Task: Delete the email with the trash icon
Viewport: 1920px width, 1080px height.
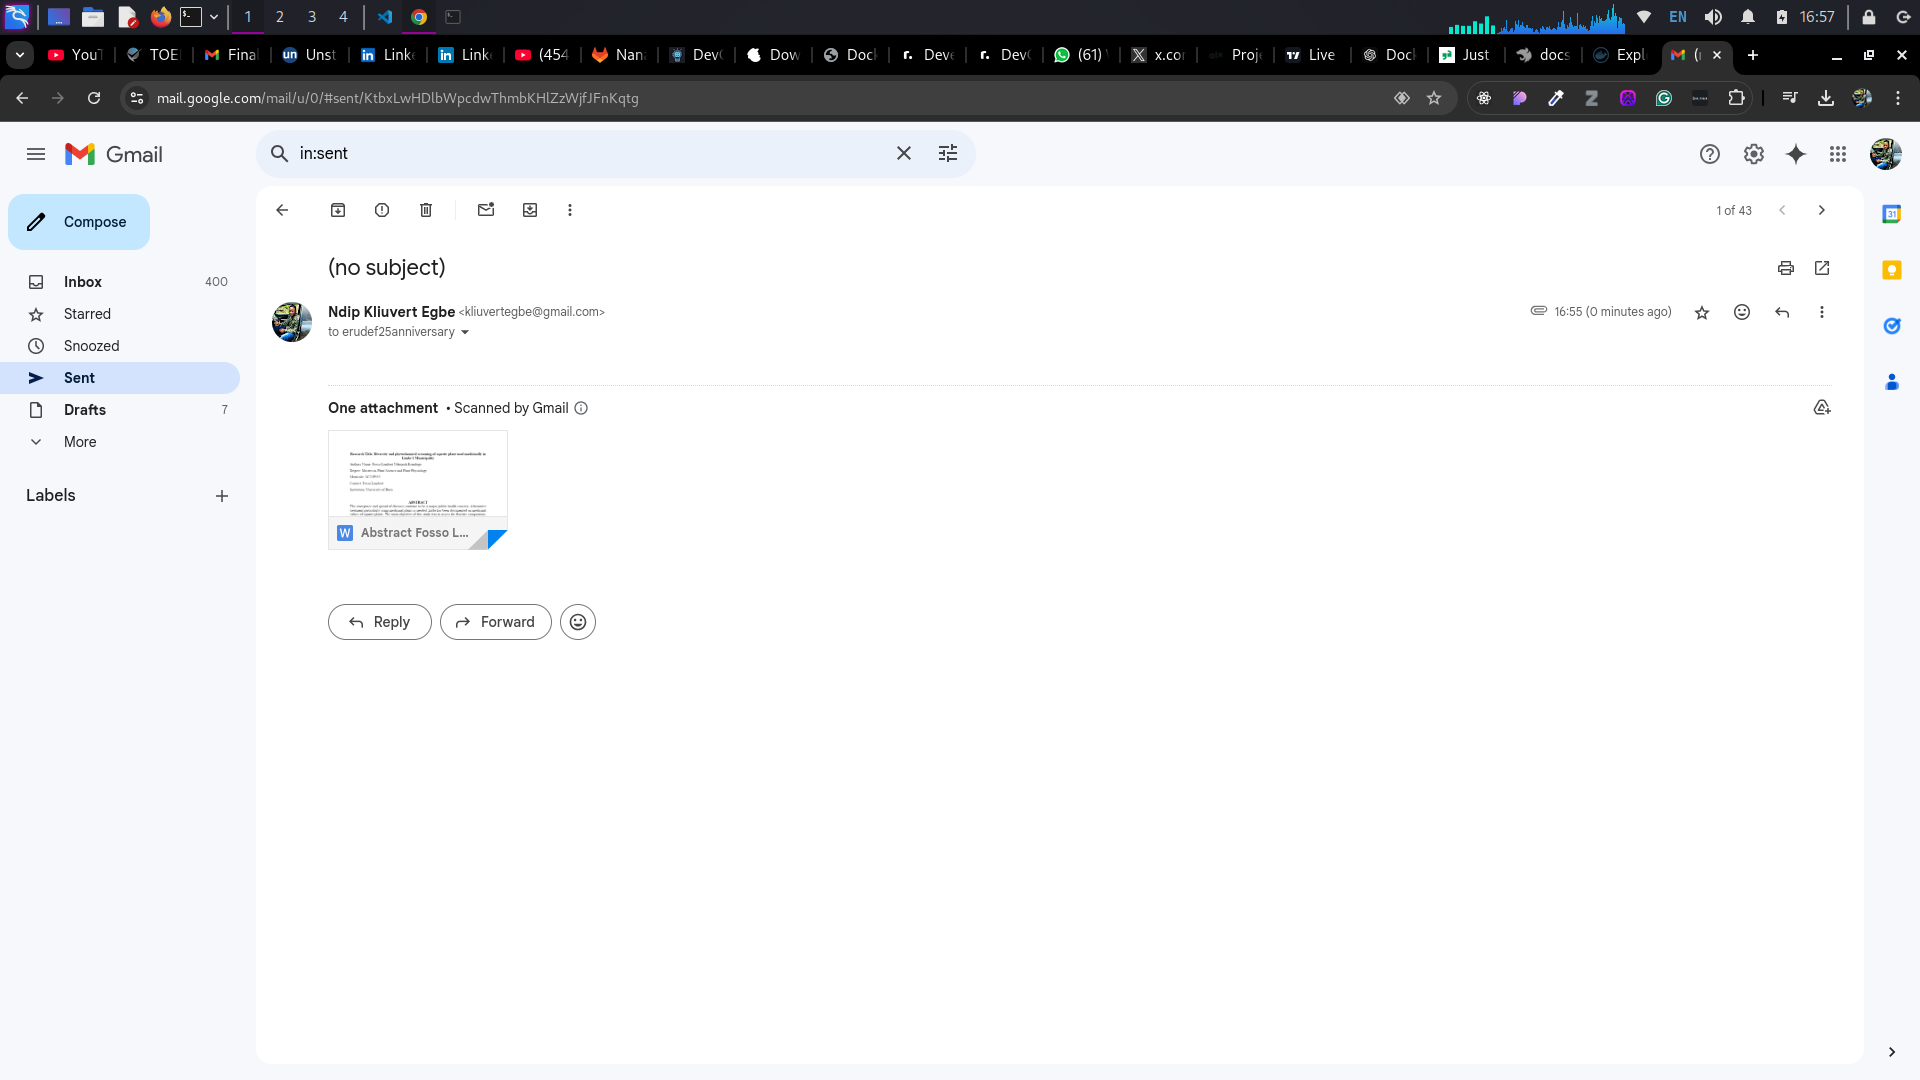Action: coord(426,210)
